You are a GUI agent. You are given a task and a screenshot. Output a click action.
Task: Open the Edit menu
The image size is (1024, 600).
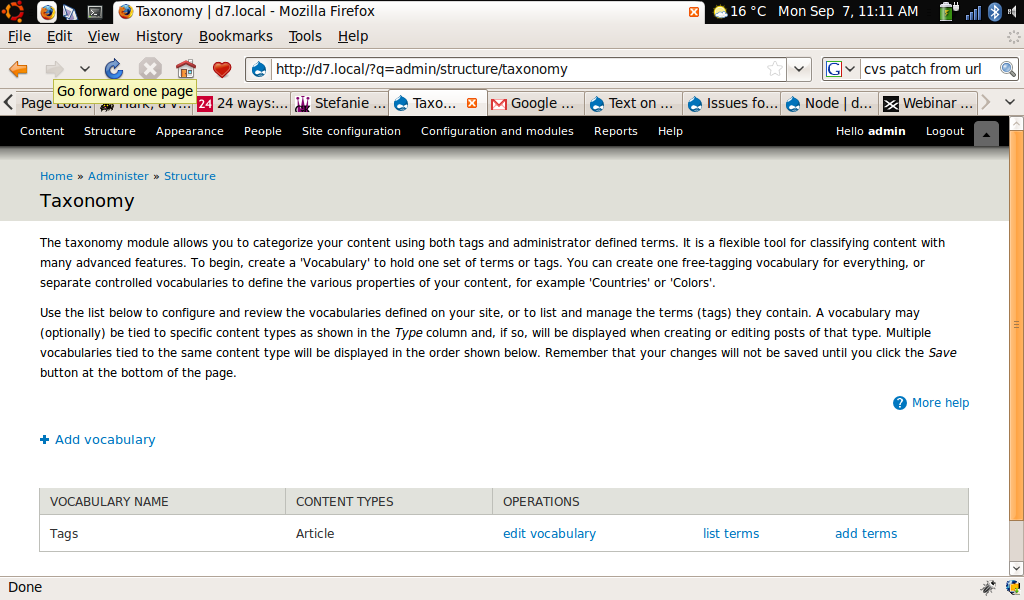click(59, 37)
